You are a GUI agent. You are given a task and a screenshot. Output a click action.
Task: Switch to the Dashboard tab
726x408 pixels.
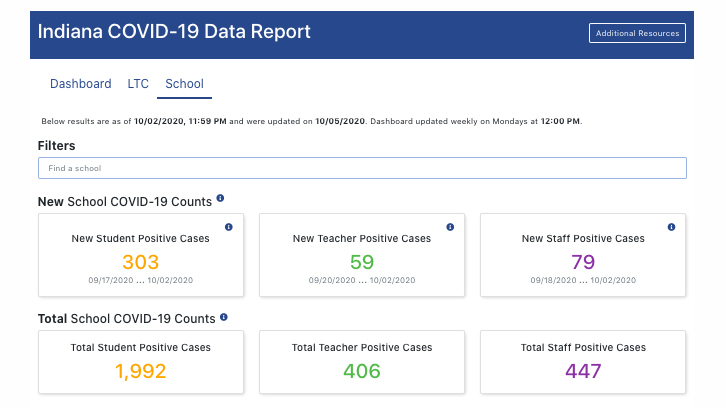click(x=81, y=84)
